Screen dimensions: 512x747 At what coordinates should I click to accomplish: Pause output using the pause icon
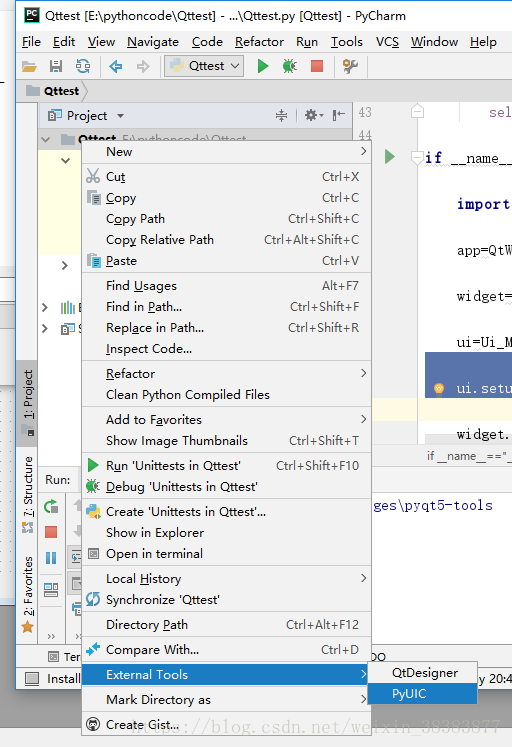tap(51, 558)
